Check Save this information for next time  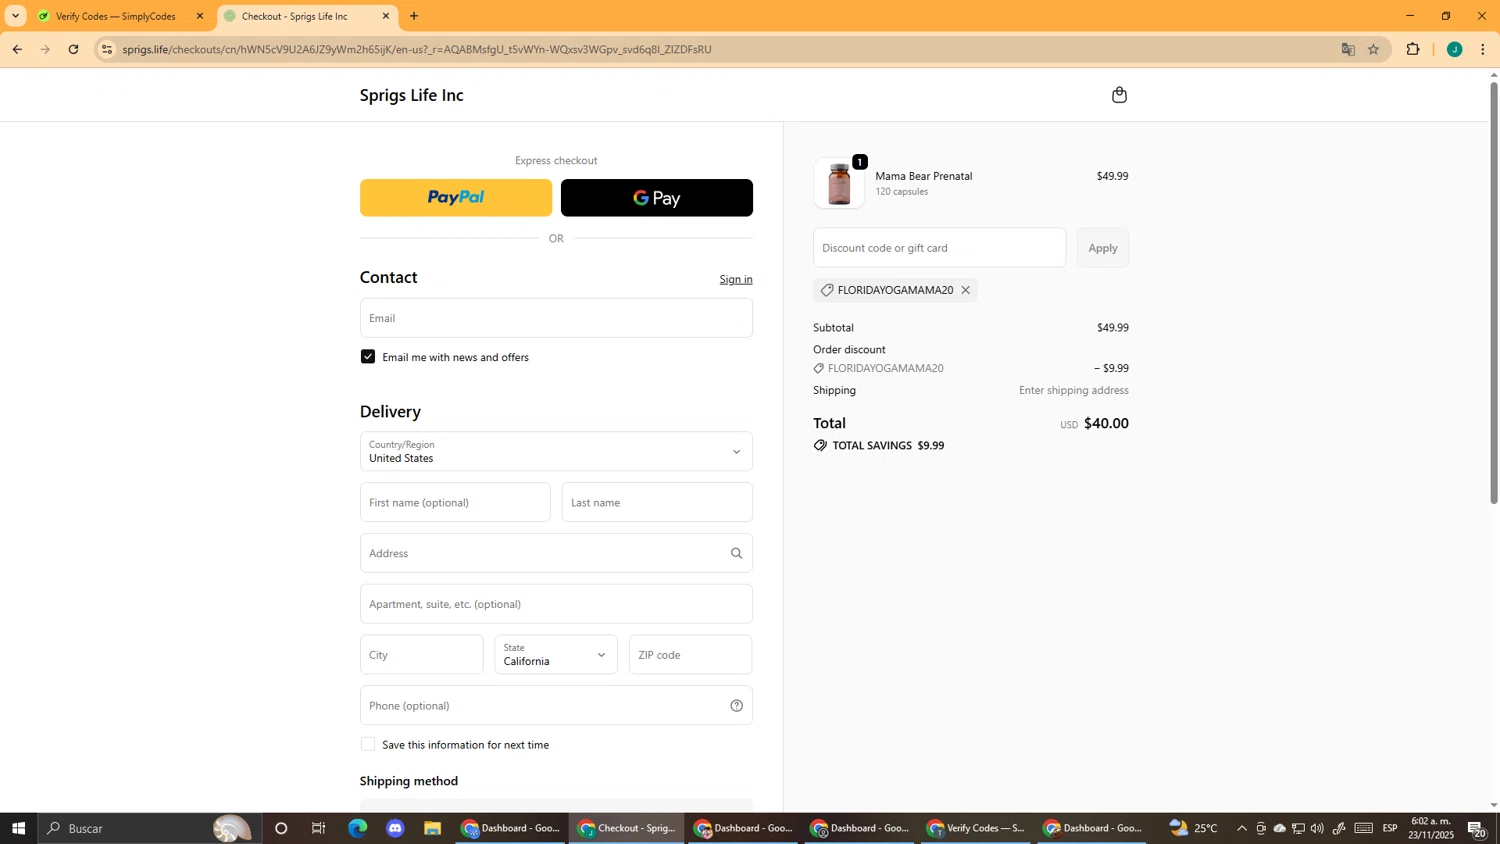368,744
